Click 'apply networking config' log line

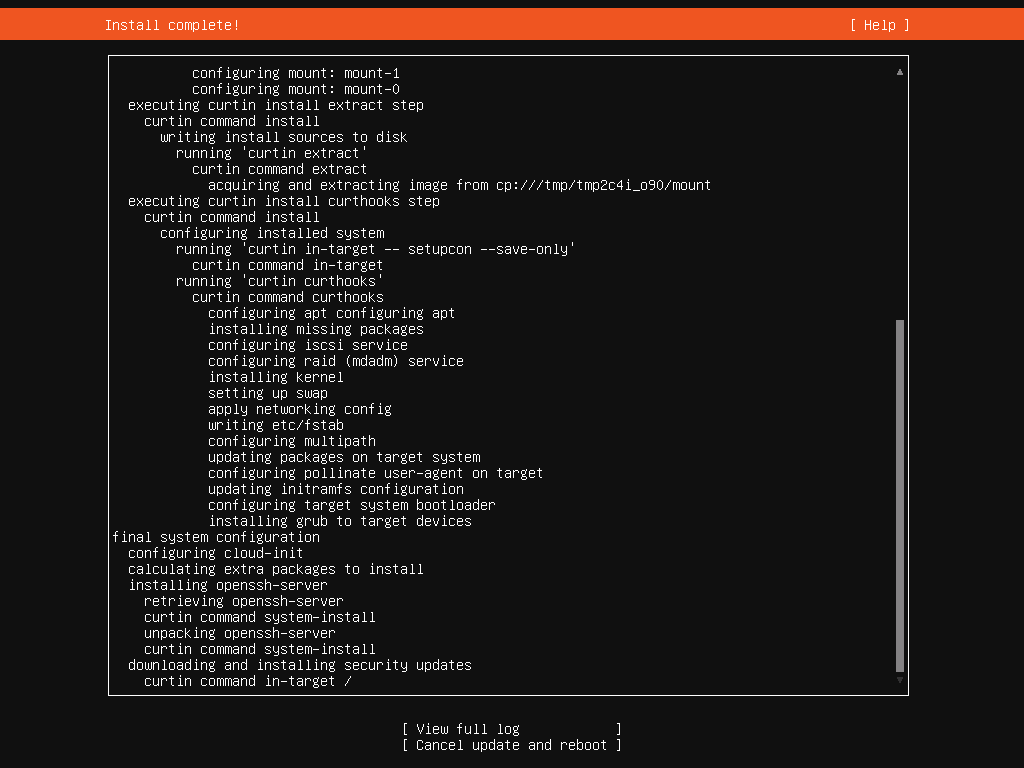point(300,409)
